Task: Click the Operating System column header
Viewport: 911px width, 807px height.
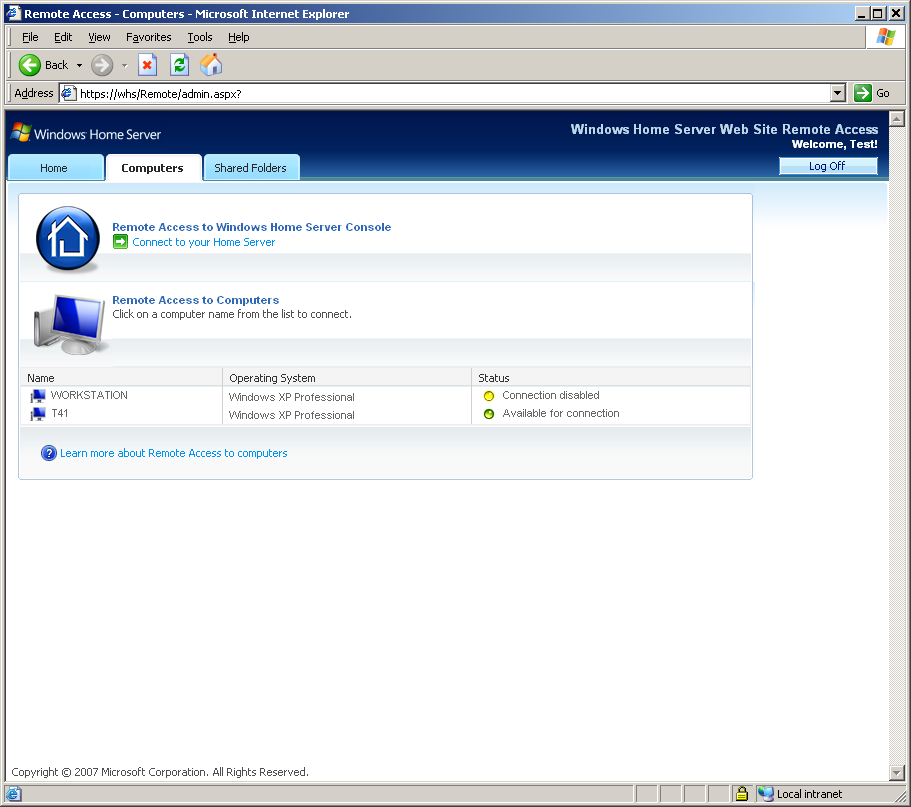Action: 347,378
